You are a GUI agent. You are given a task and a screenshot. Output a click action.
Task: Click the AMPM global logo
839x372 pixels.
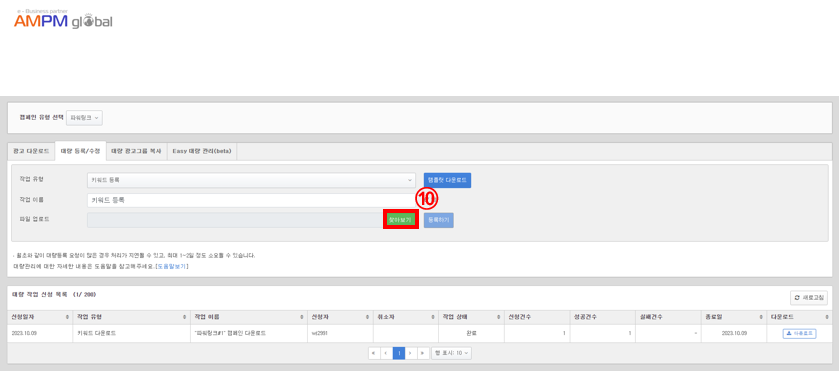click(63, 19)
